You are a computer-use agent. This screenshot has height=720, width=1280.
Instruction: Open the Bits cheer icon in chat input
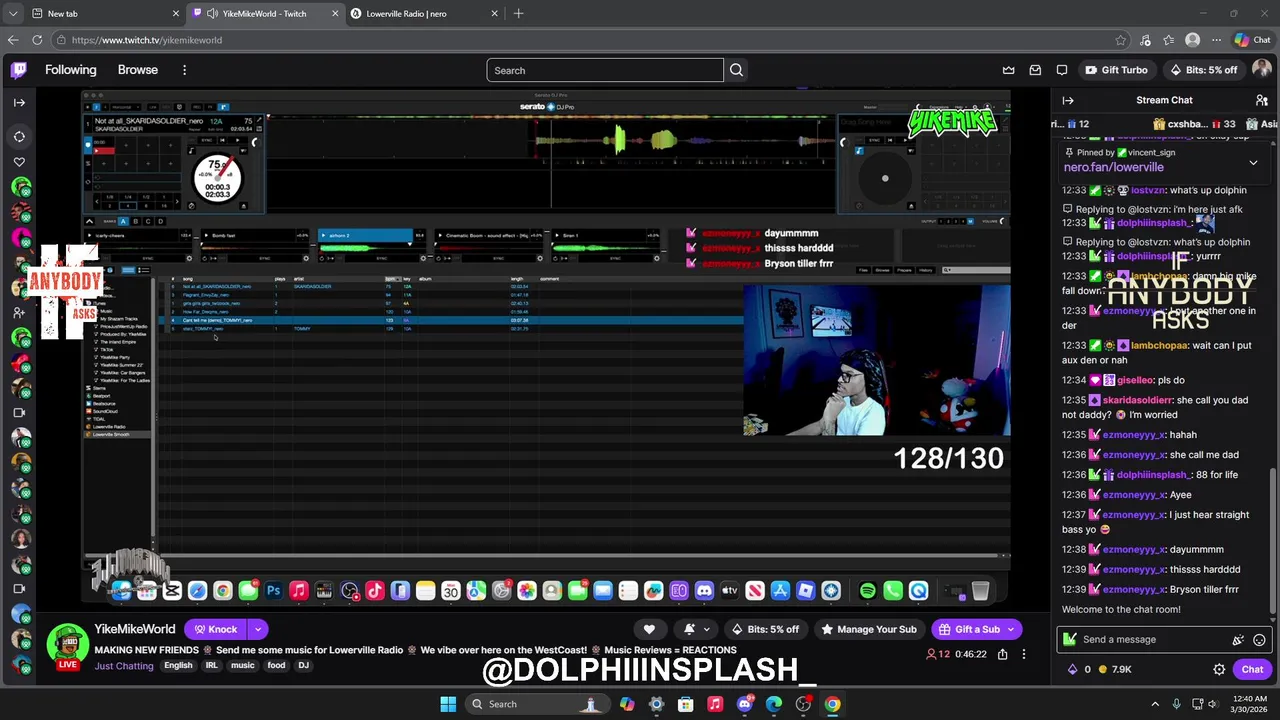tap(1238, 640)
